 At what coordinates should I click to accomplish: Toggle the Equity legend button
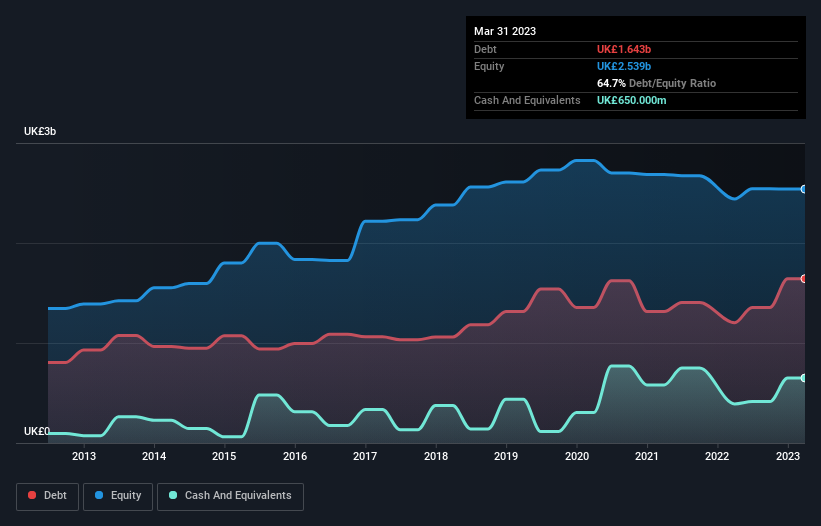click(118, 496)
